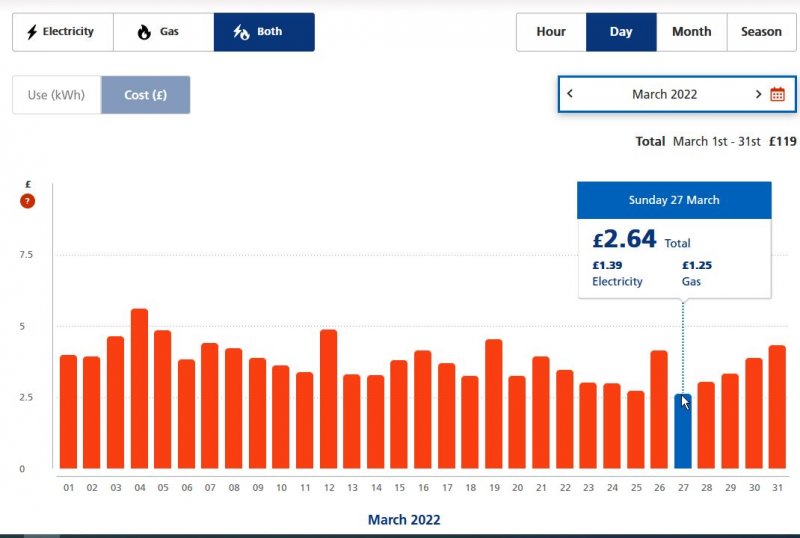Image resolution: width=800 pixels, height=538 pixels.
Task: Advance to next month with right chevron
Action: coord(758,94)
